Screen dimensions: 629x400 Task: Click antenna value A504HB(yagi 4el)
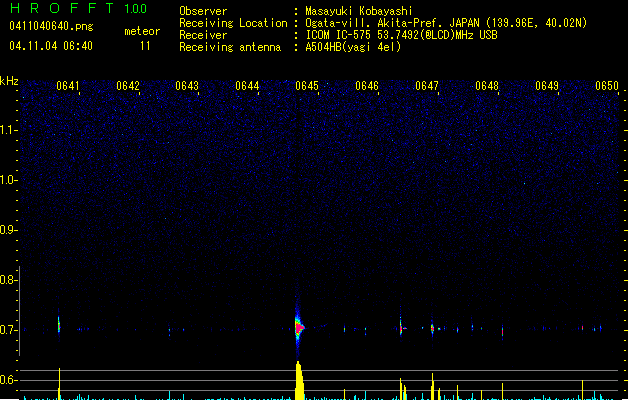coord(353,47)
